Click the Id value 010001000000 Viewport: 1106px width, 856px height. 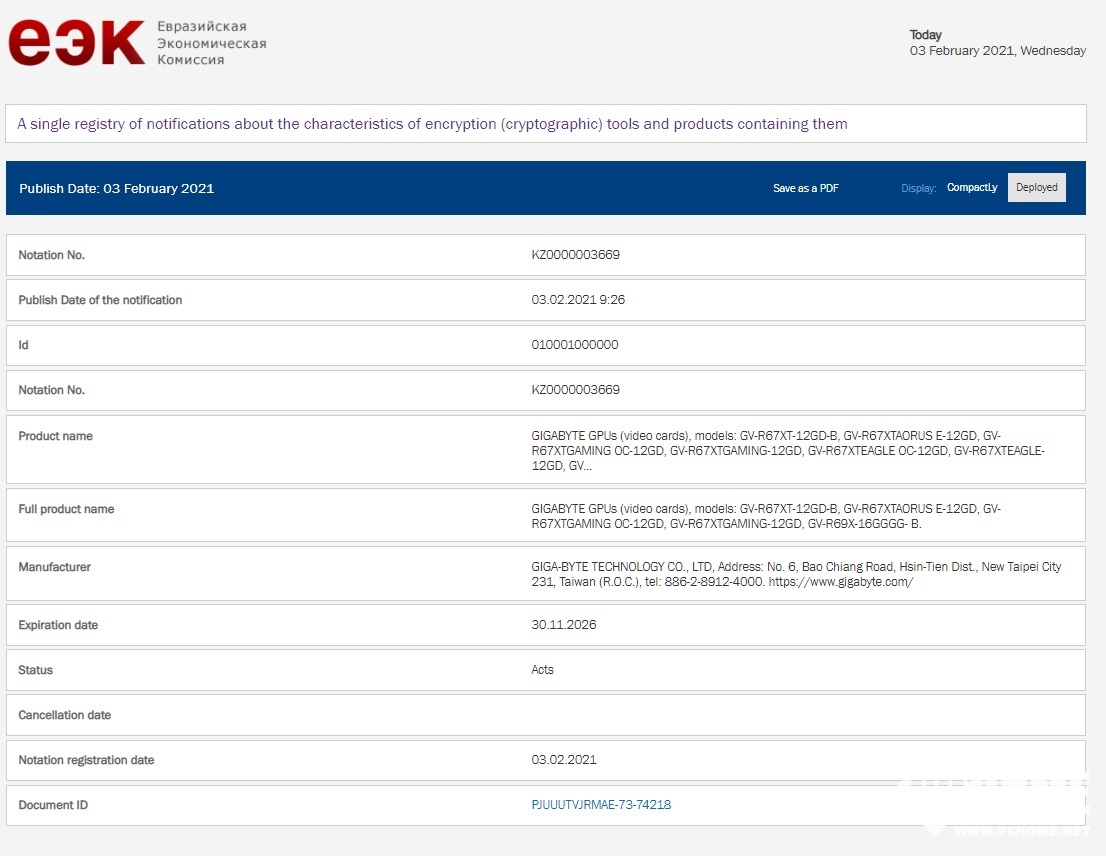(x=575, y=345)
